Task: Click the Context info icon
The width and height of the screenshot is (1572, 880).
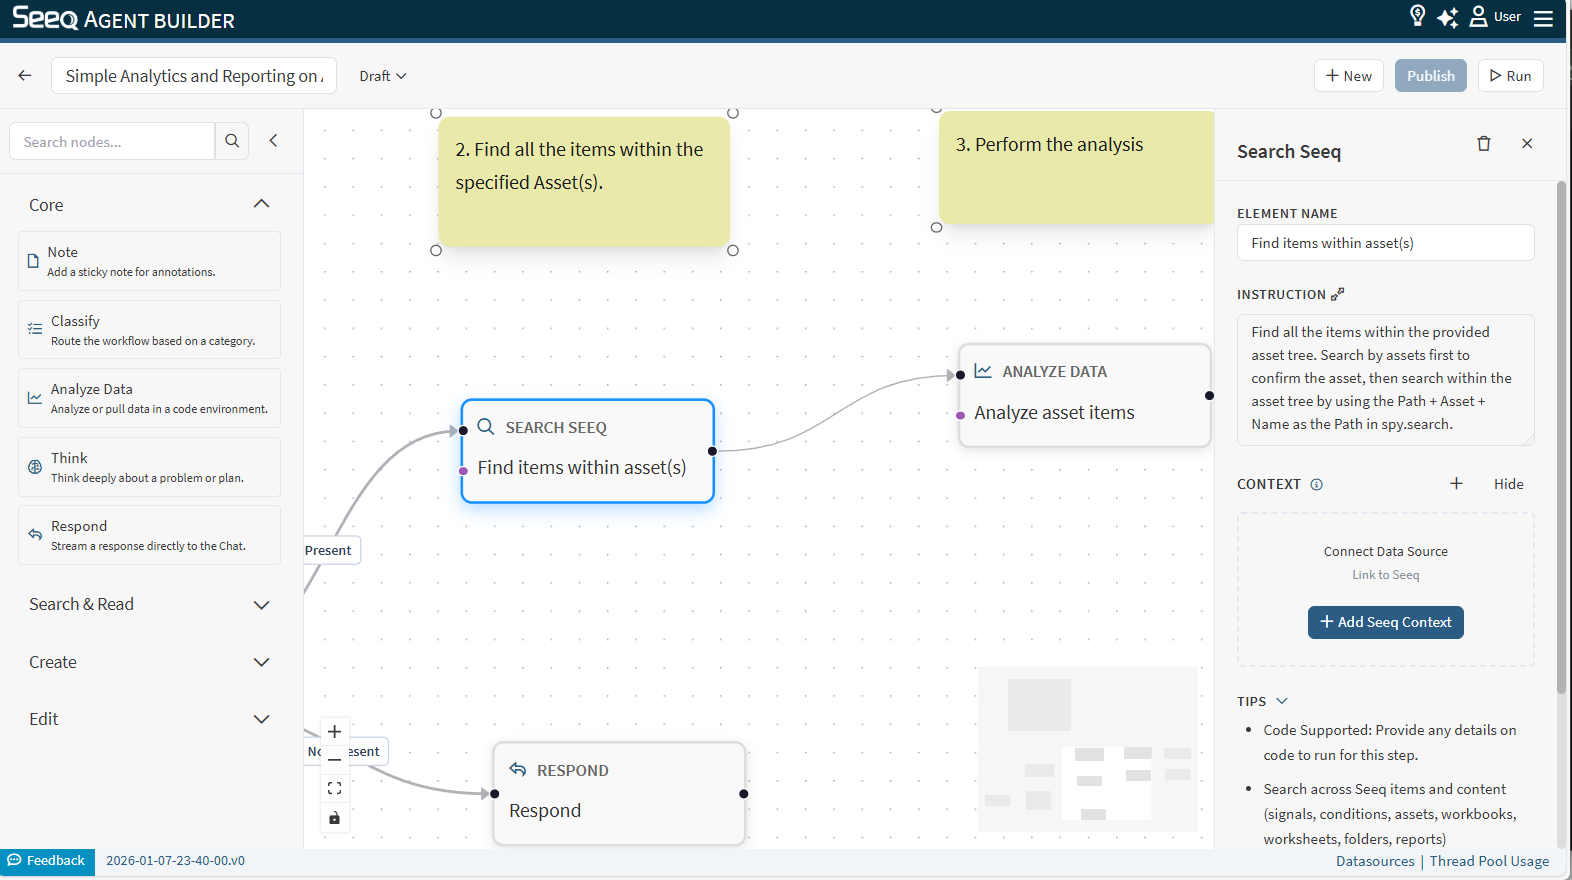Action: click(x=1317, y=485)
